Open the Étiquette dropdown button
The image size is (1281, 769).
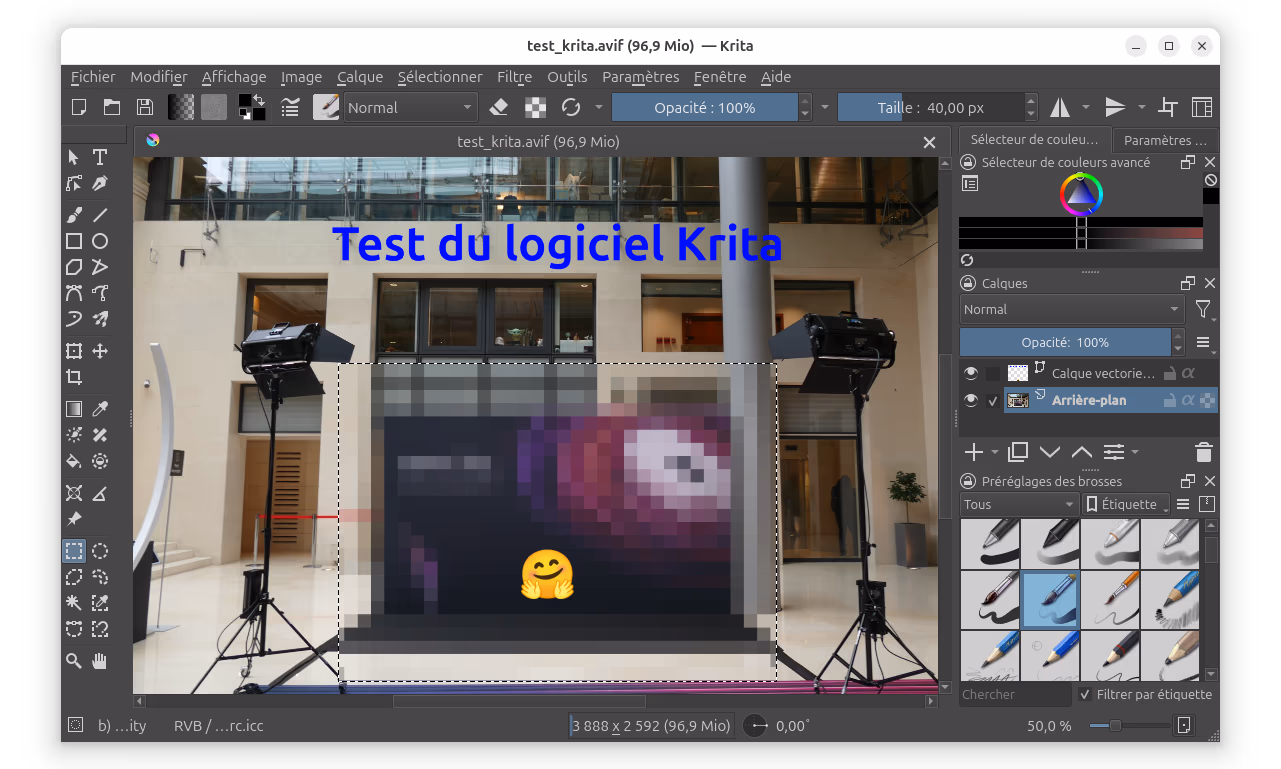click(1127, 504)
